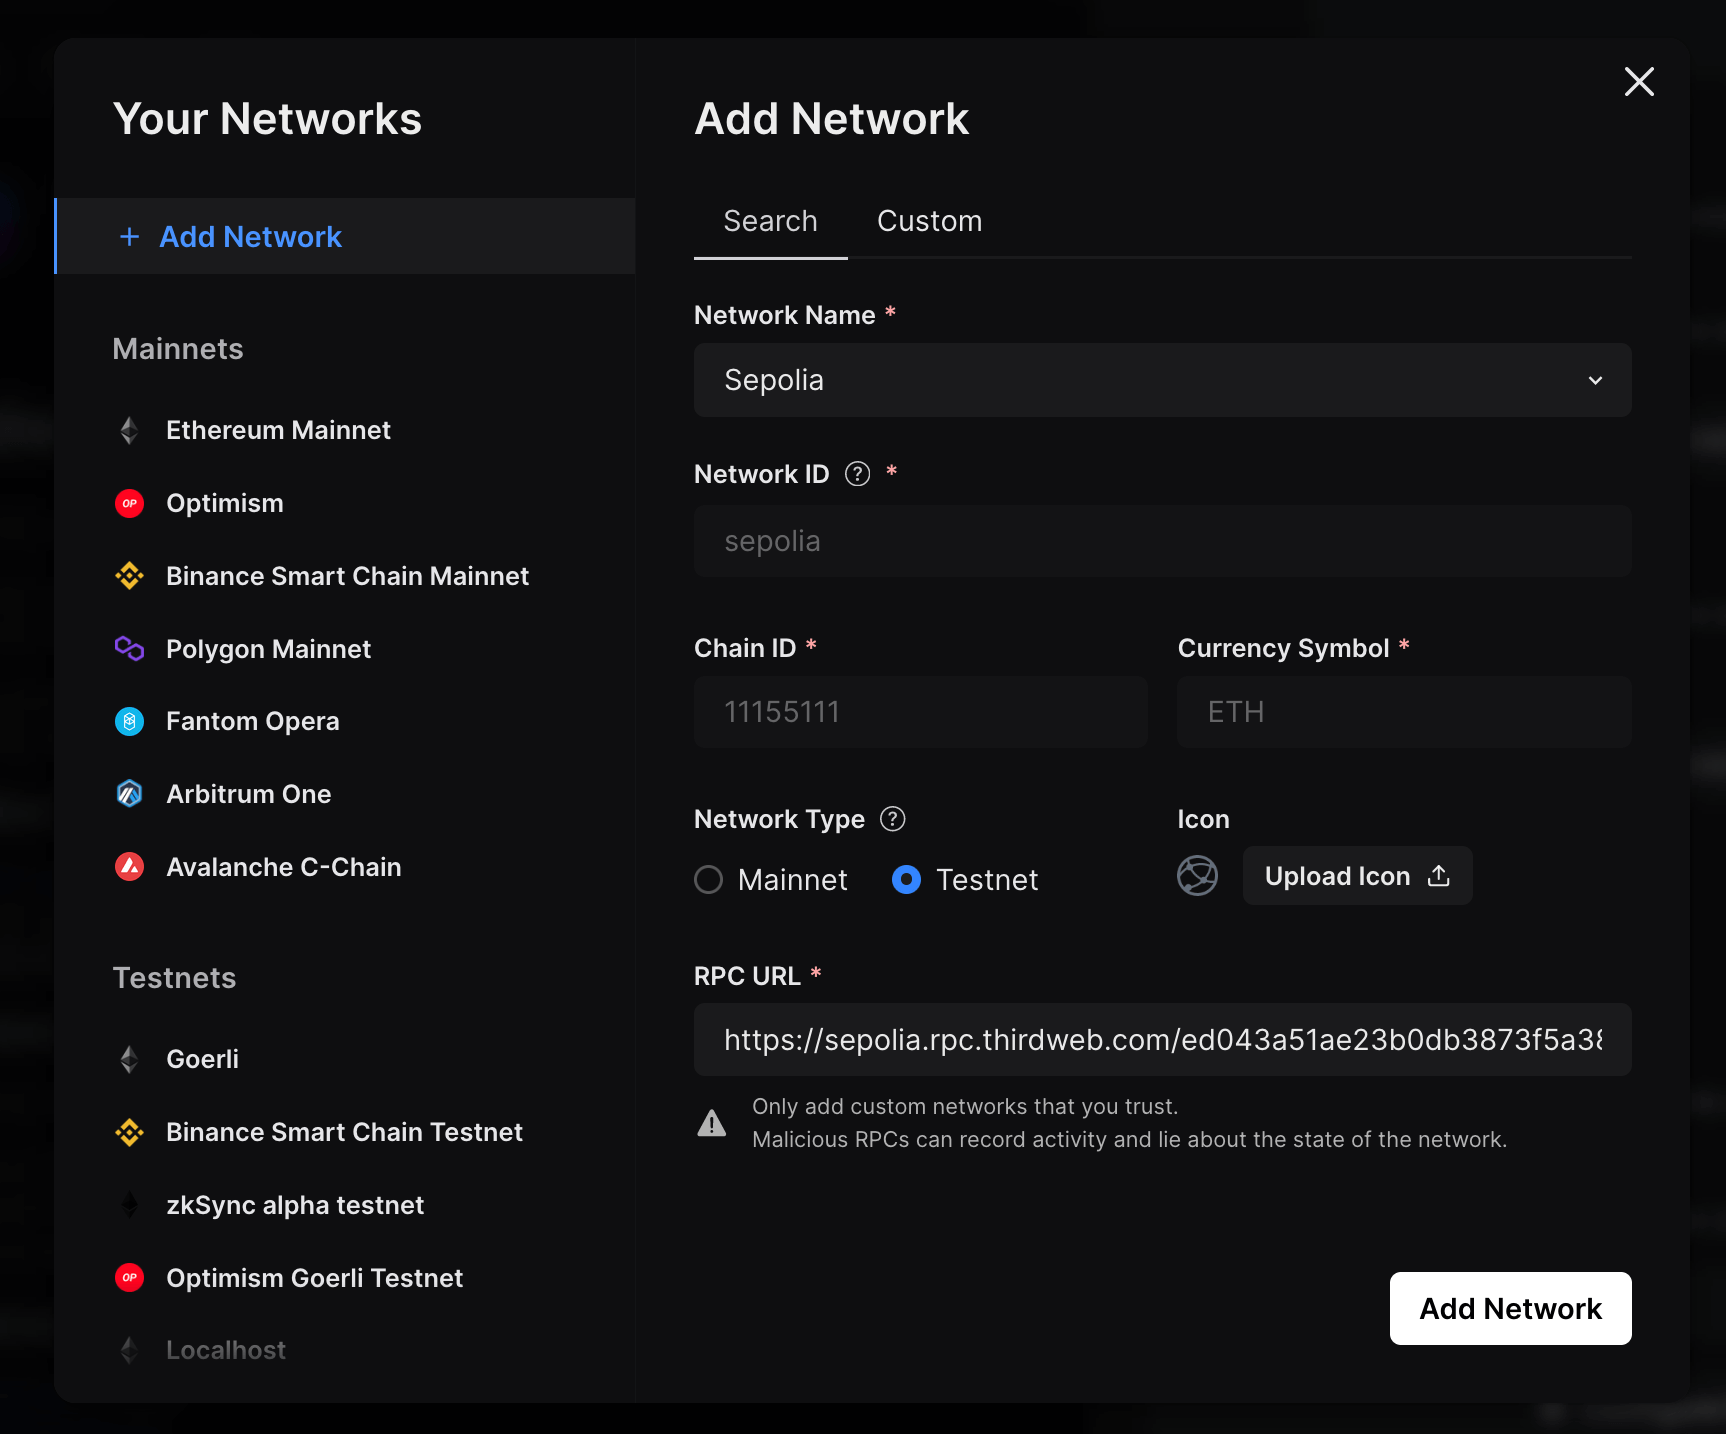Click the Chain ID input field
Image resolution: width=1726 pixels, height=1434 pixels.
920,712
